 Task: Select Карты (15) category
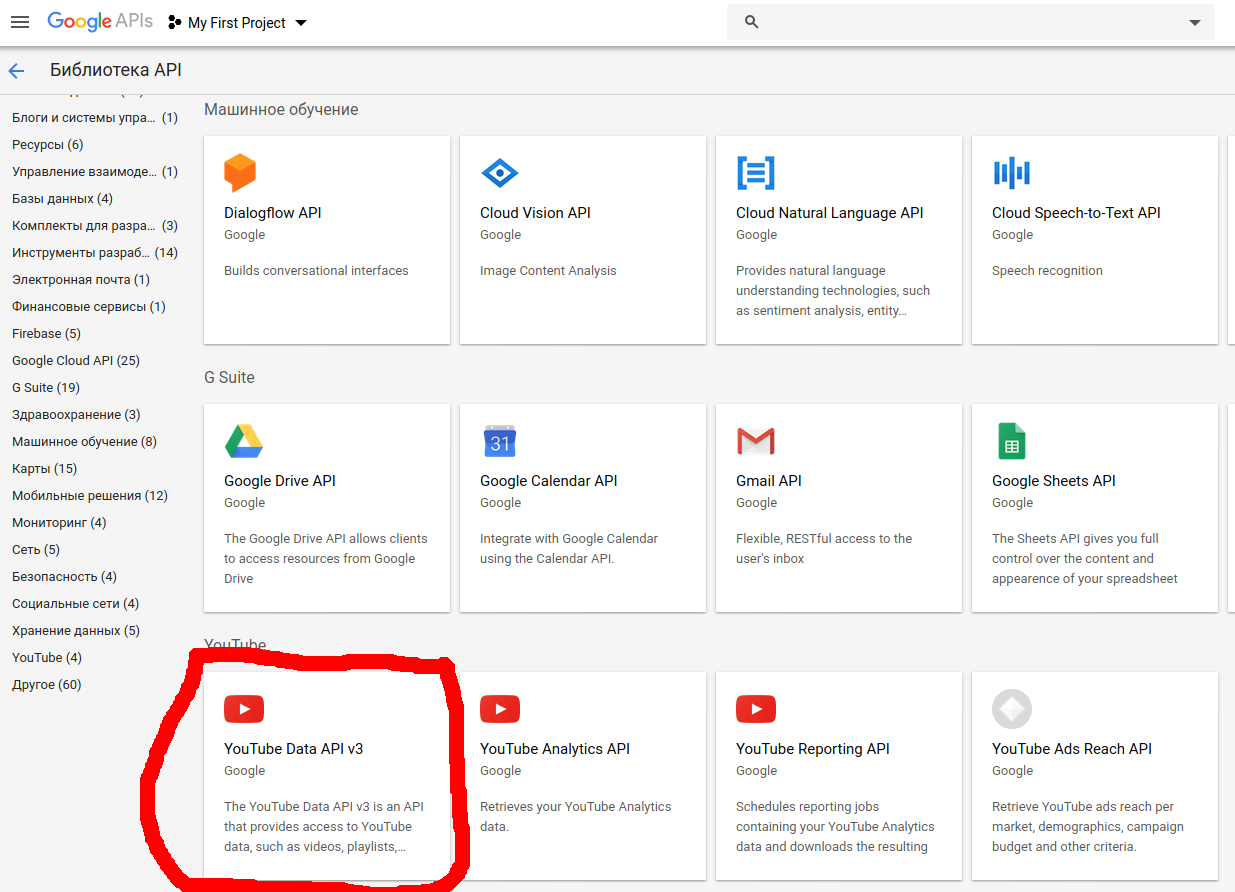pos(44,468)
